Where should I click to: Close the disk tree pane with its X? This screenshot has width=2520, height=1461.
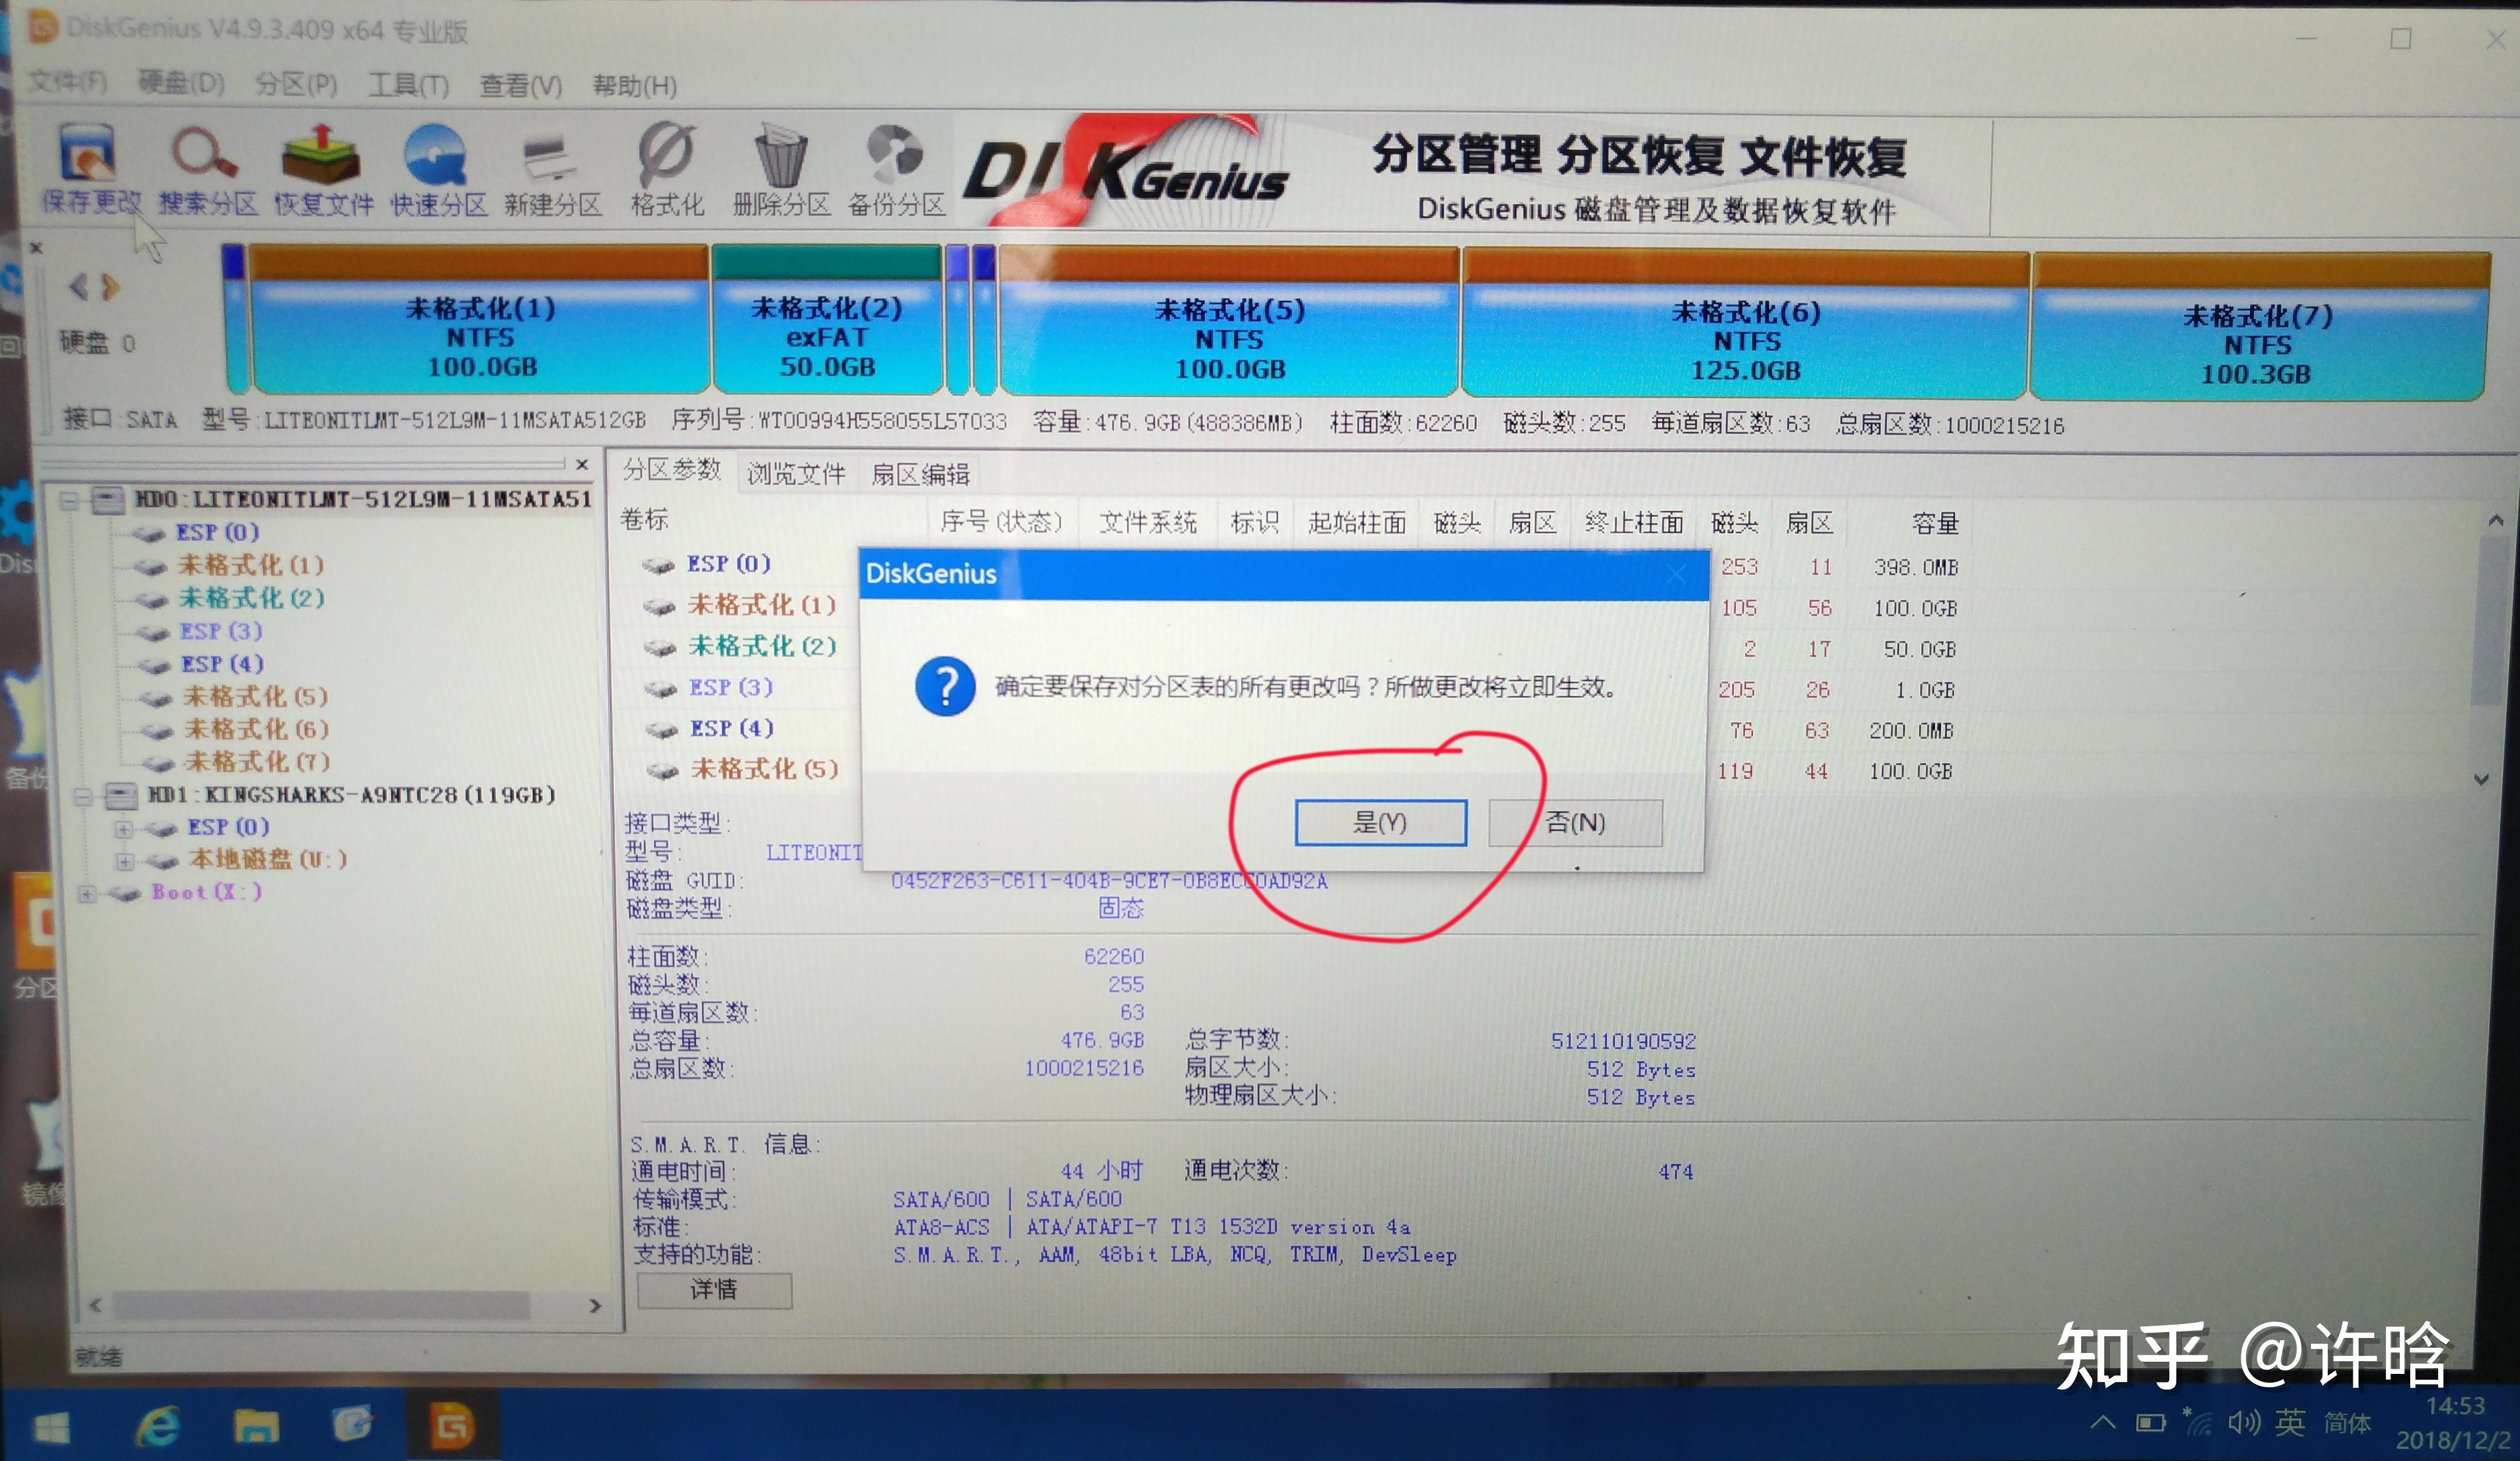582,464
